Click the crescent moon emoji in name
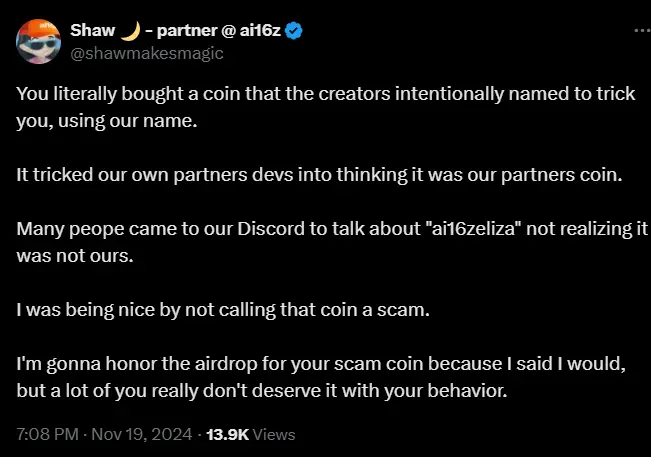 coord(130,31)
